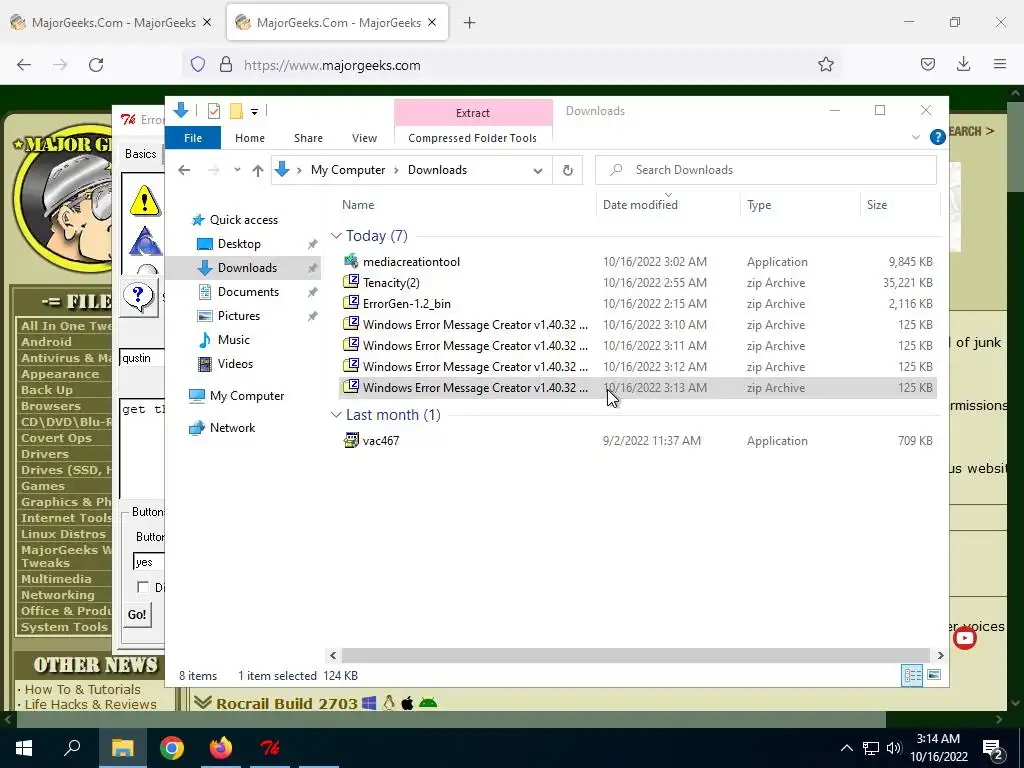The height and width of the screenshot is (768, 1024).
Task: Select My Computer in navigation pane
Action: pos(246,396)
